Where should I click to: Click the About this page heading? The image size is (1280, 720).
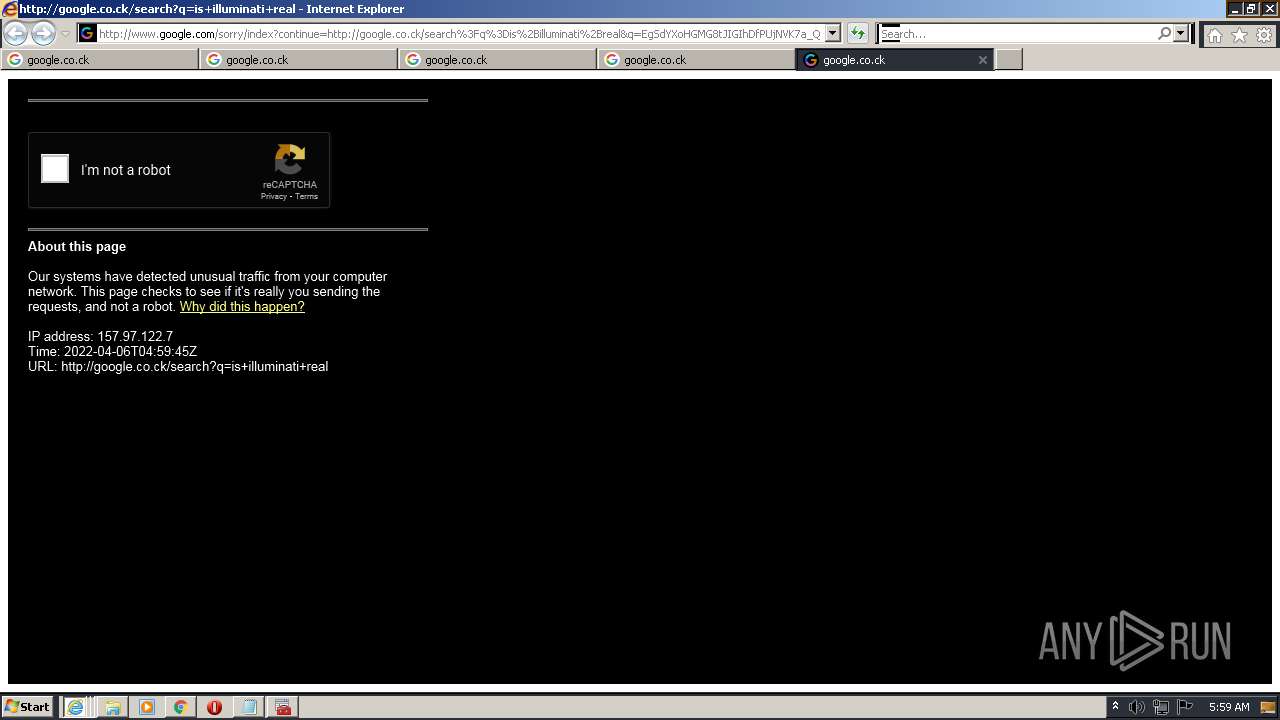[x=77, y=247]
